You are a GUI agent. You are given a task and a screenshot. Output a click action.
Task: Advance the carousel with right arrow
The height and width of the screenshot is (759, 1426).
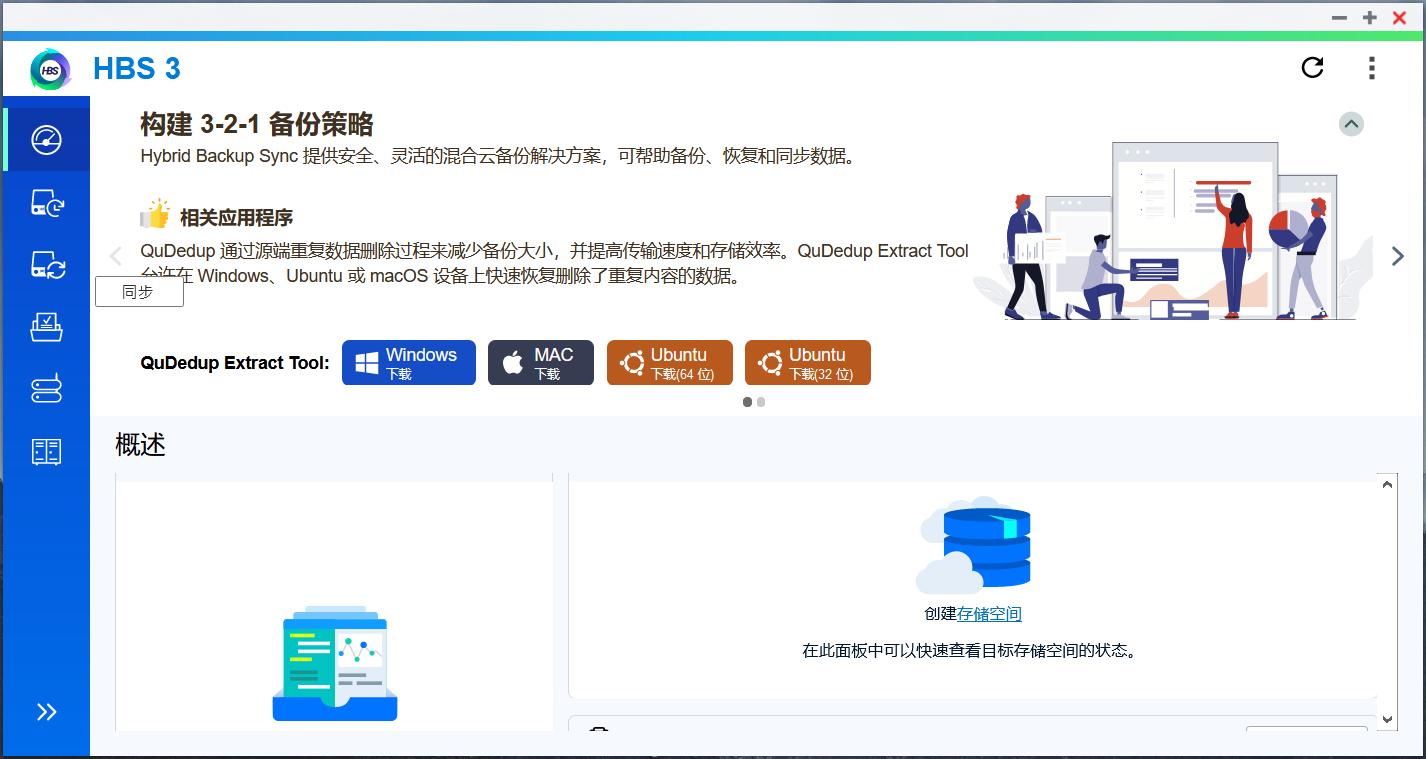1397,256
